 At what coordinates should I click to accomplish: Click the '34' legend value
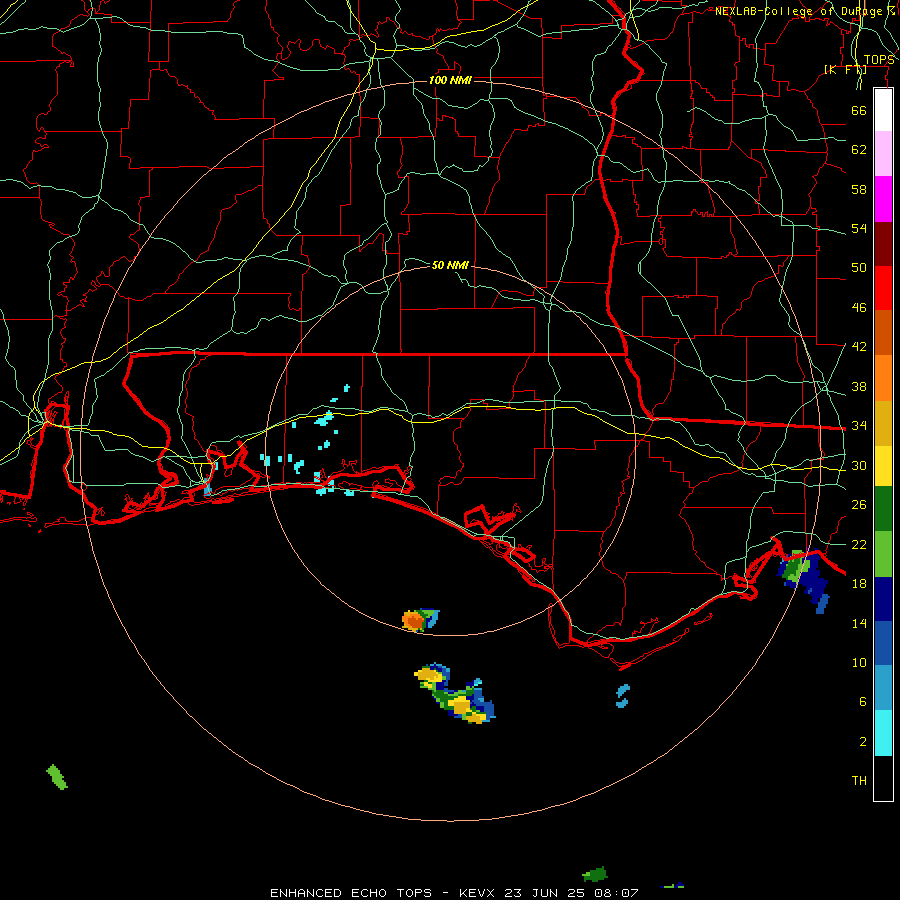point(859,425)
